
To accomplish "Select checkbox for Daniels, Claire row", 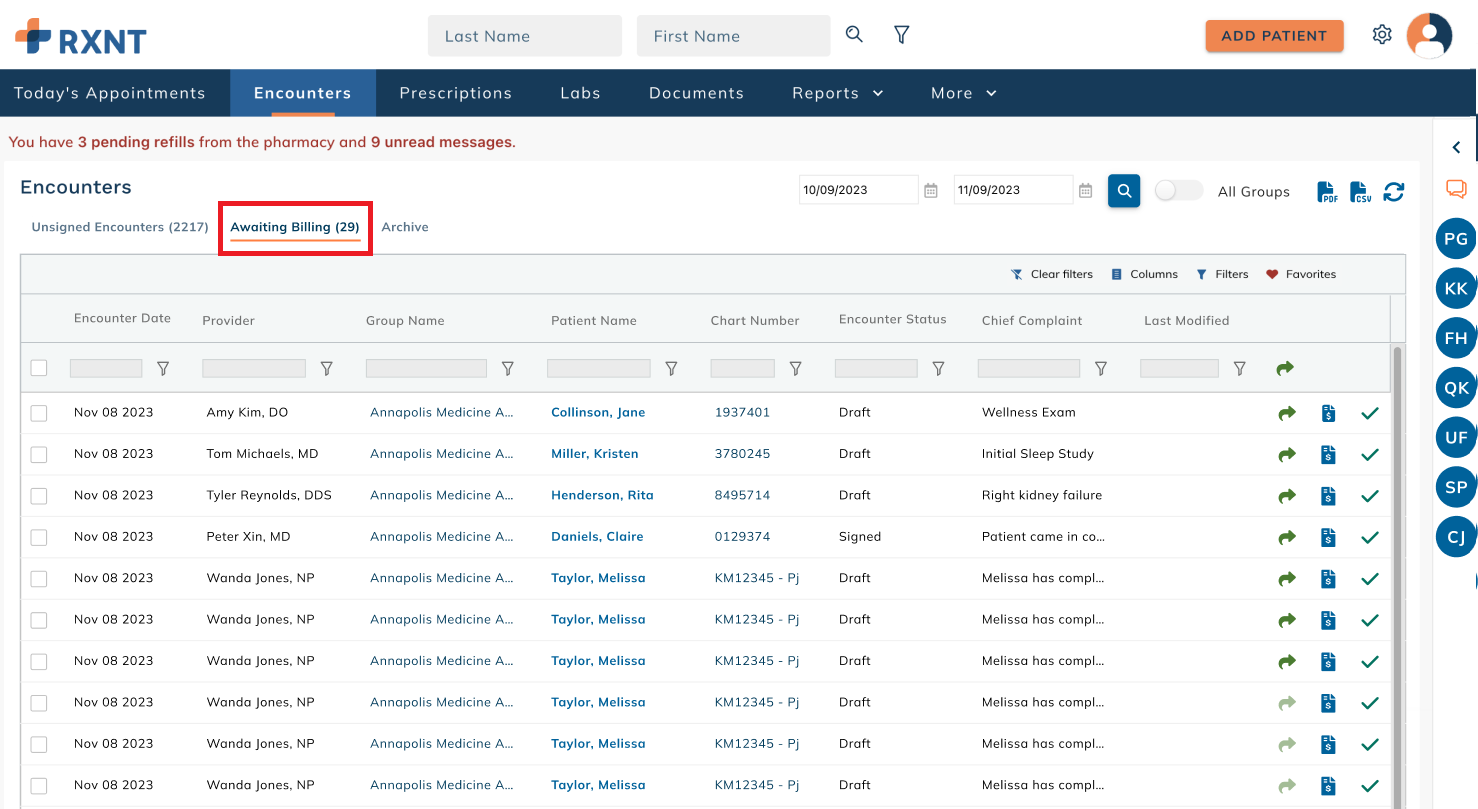I will tap(39, 537).
